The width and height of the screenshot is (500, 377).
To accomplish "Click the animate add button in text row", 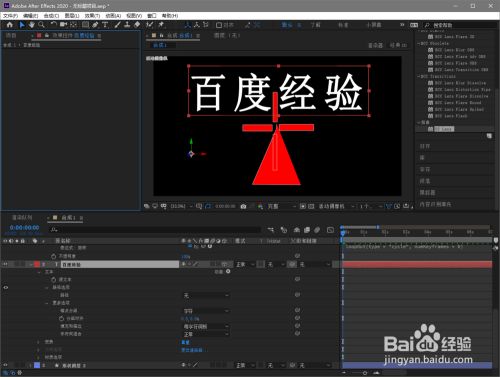I will 228,272.
